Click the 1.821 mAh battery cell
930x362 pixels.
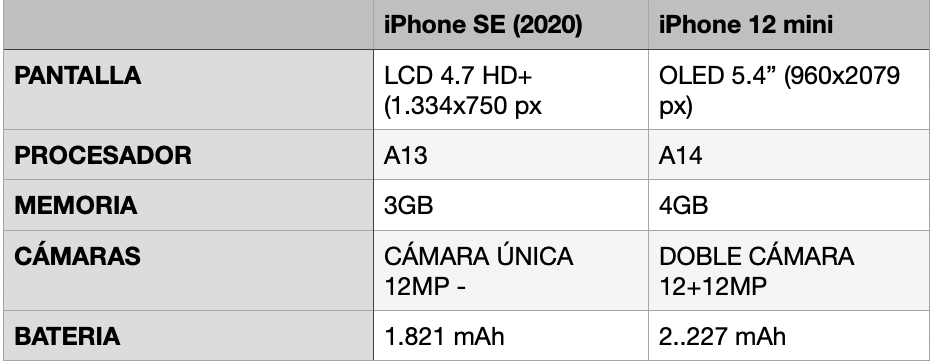pyautogui.click(x=511, y=336)
